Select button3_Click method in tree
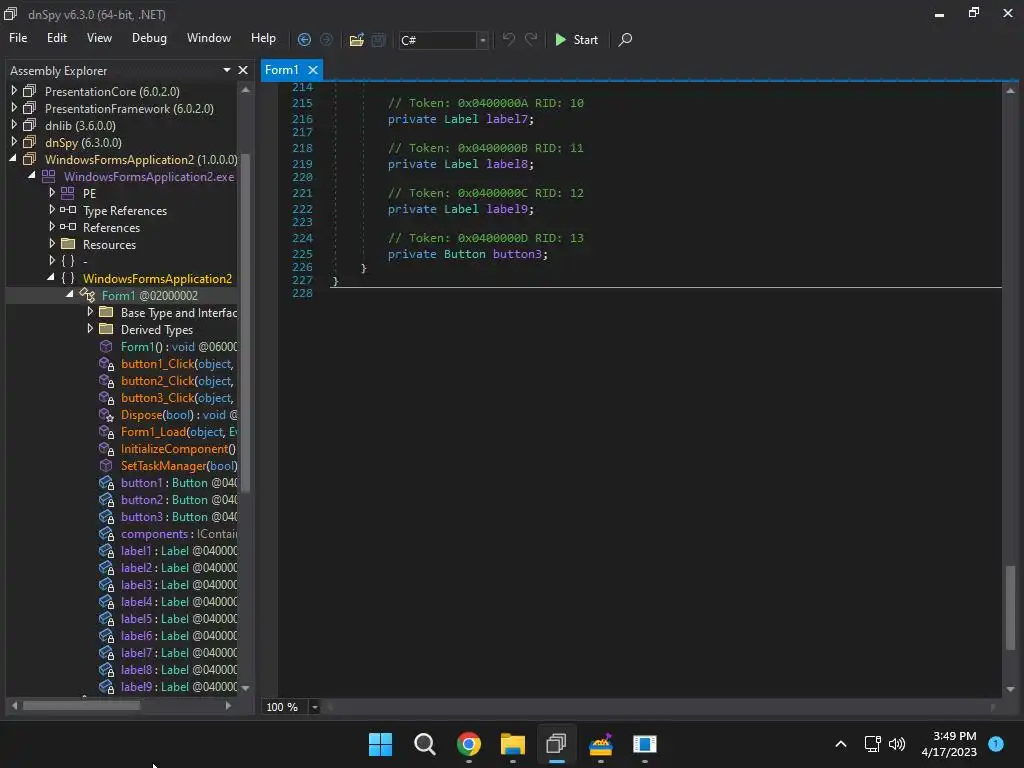 pos(177,398)
